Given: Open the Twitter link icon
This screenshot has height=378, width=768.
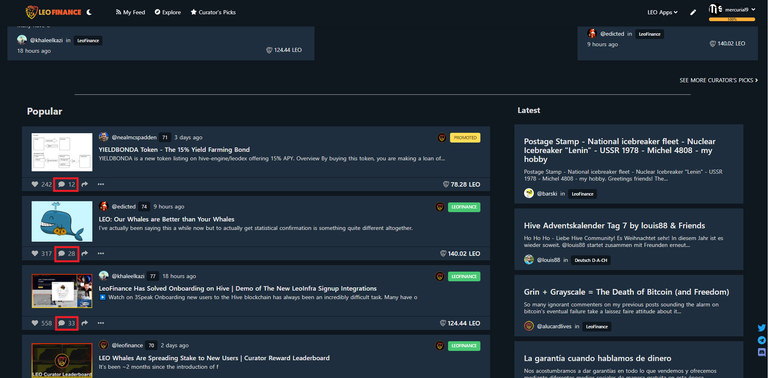Looking at the screenshot, I should pos(761,329).
